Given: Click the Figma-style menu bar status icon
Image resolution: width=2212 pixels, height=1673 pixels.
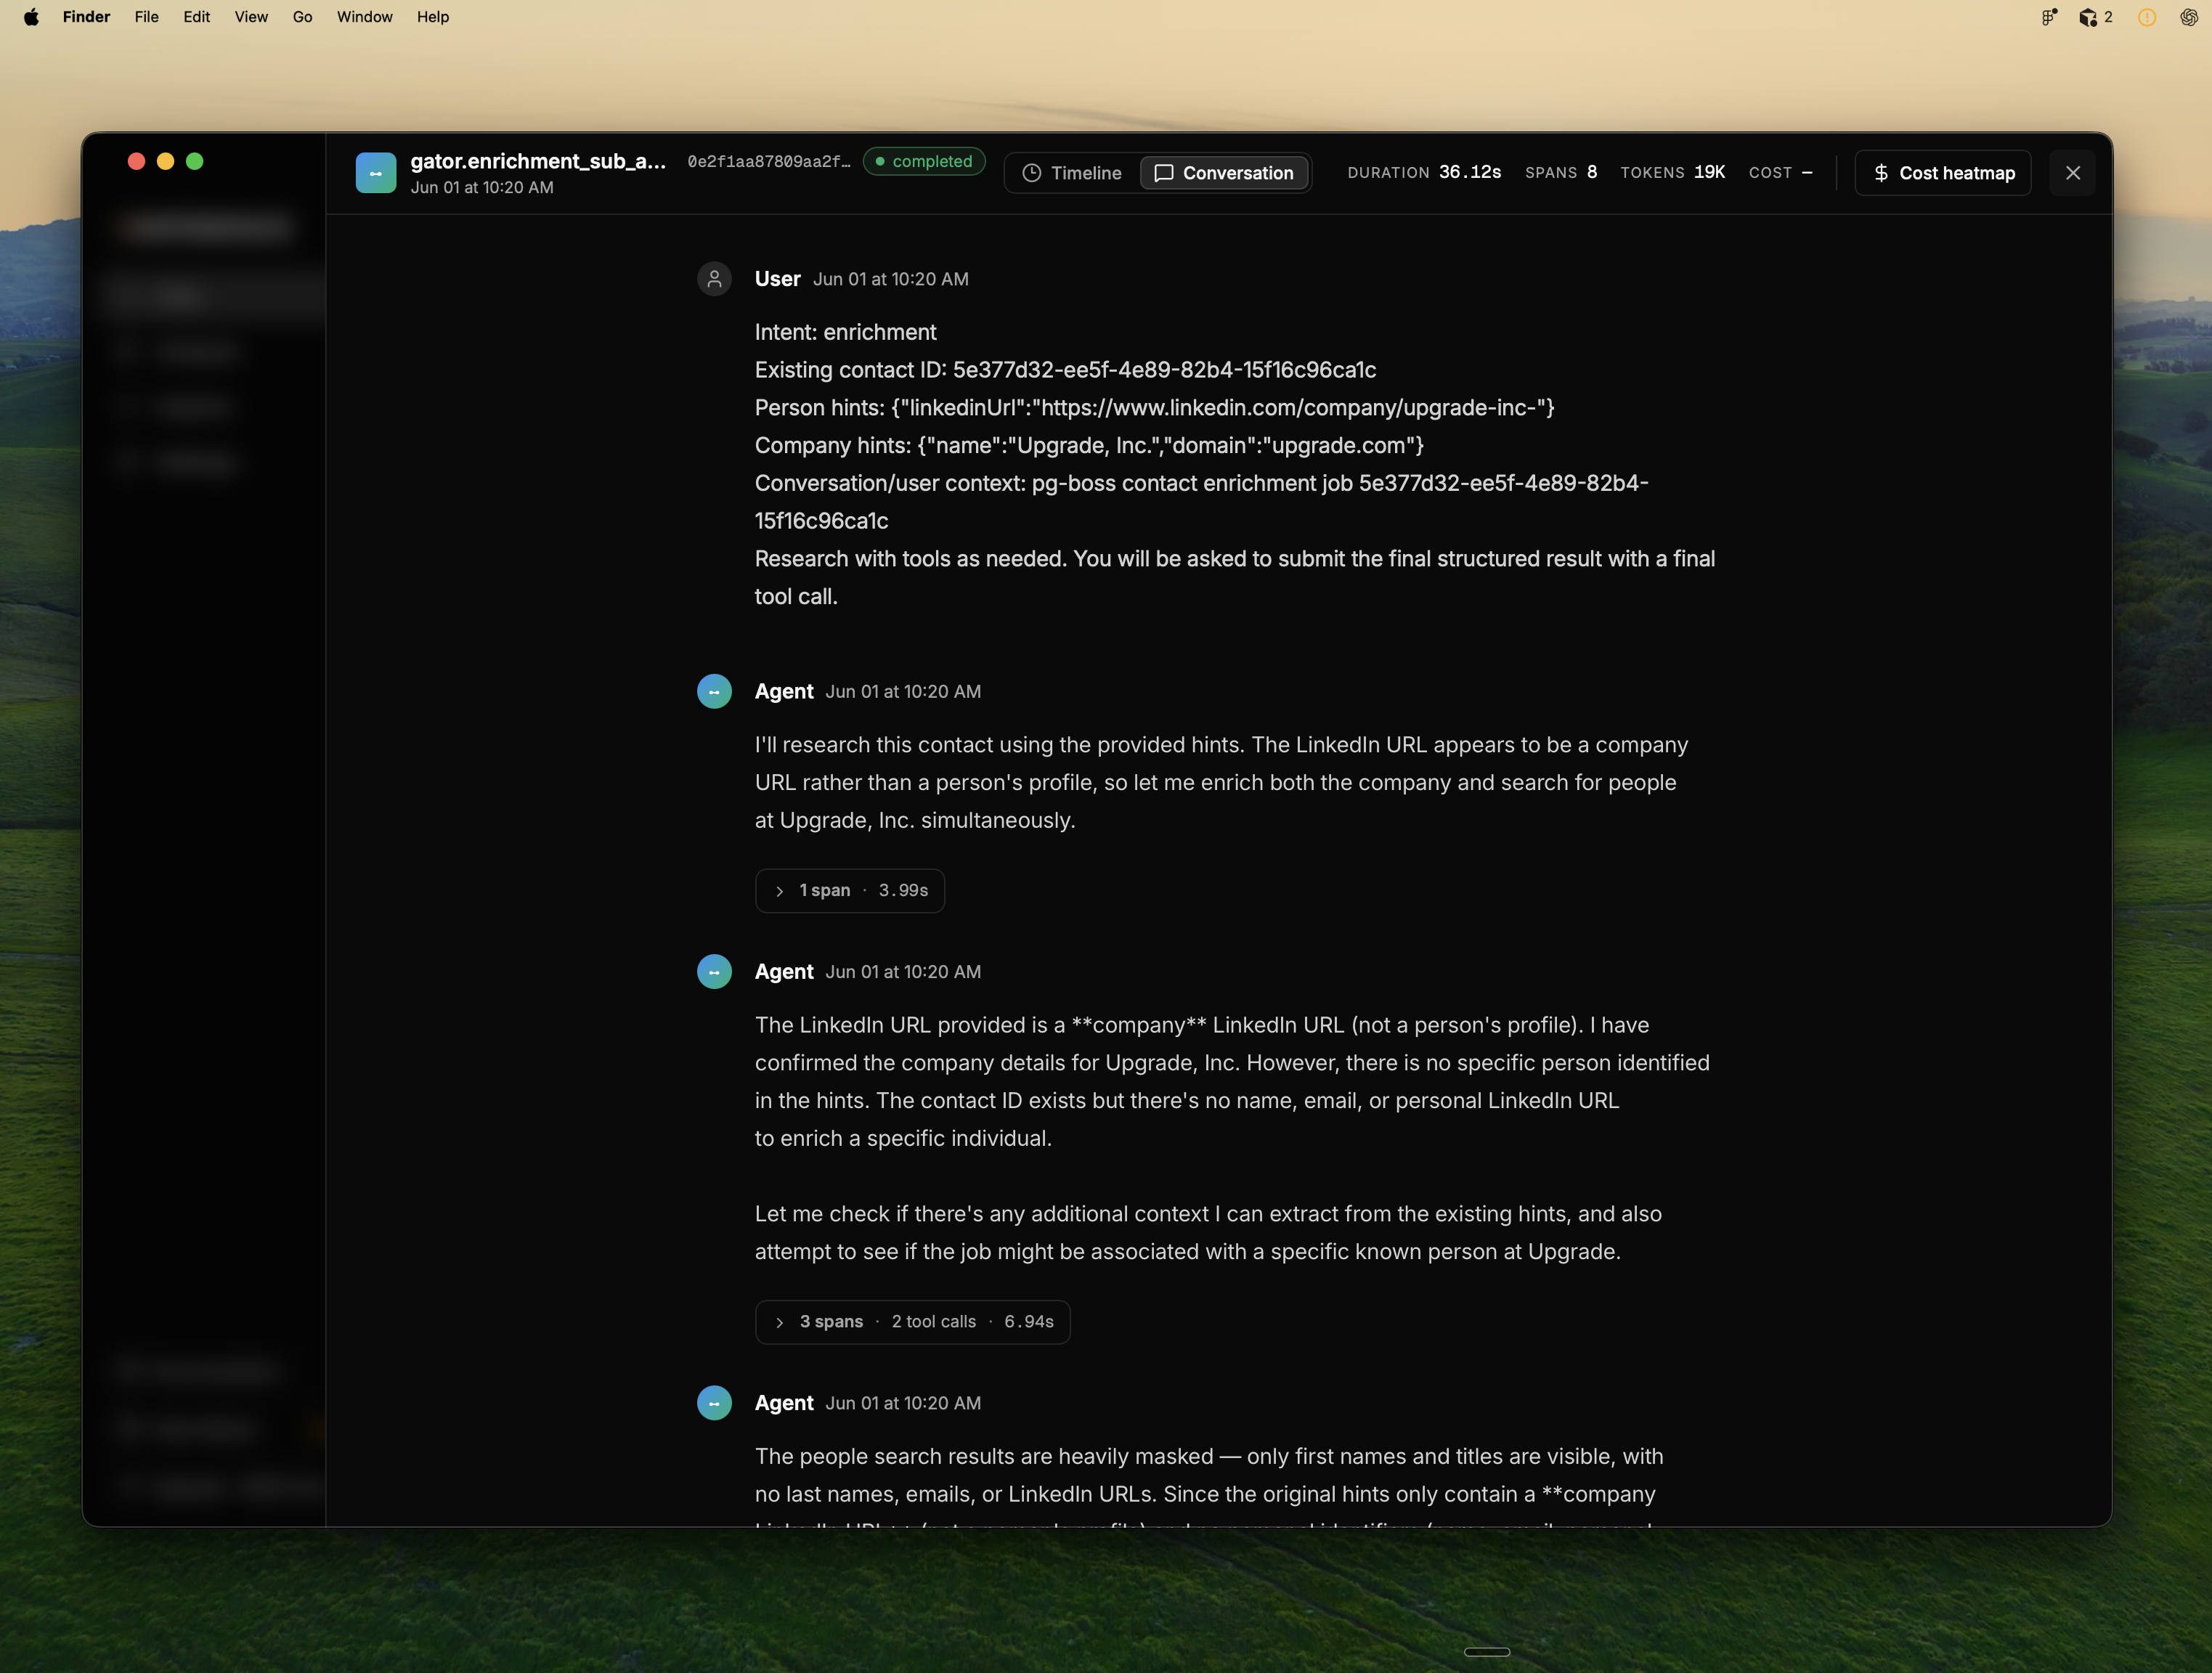Looking at the screenshot, I should [2049, 17].
